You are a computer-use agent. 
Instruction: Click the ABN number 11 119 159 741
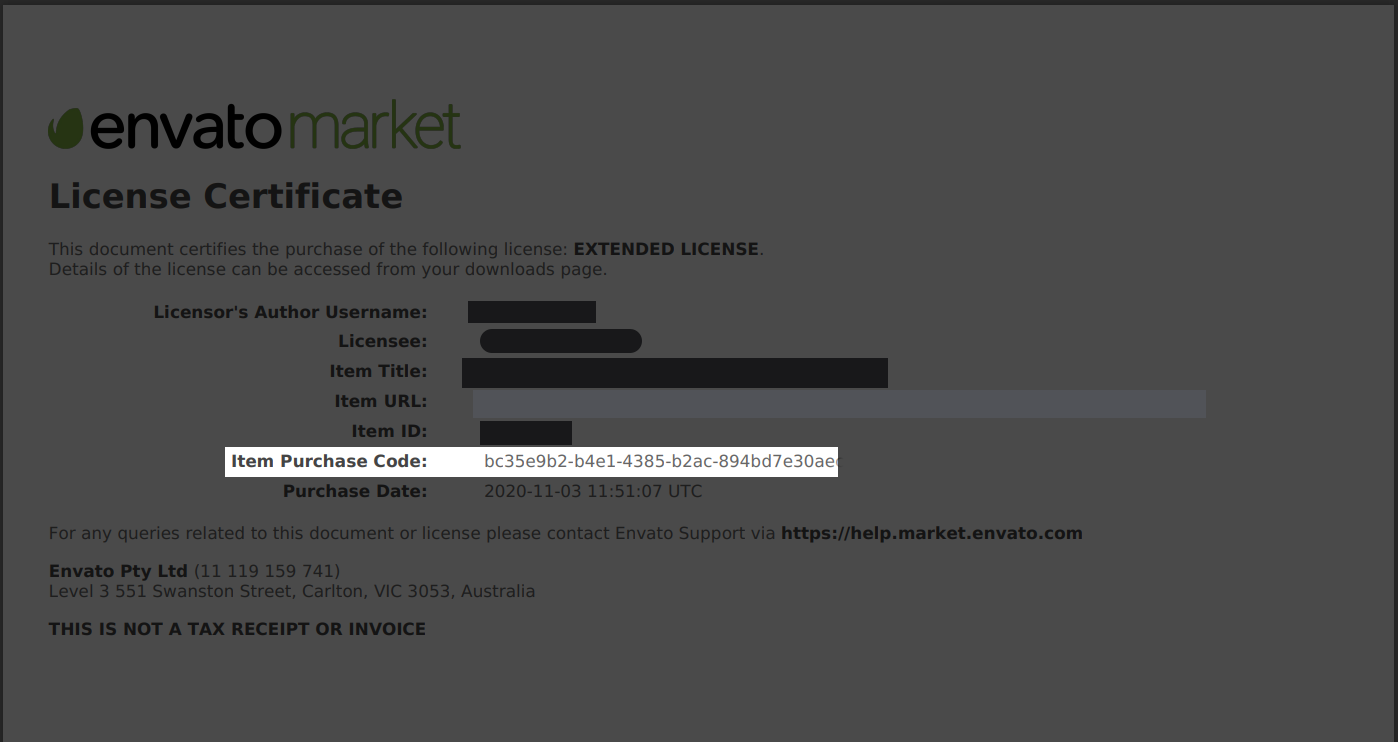click(267, 571)
